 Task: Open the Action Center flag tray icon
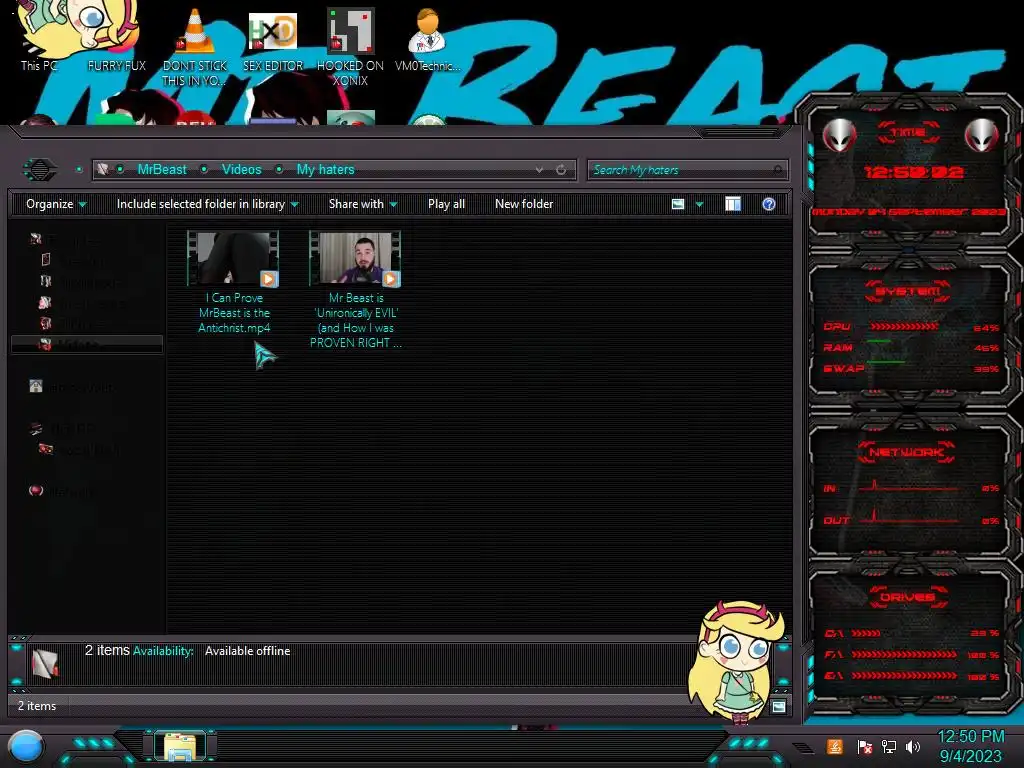[865, 747]
